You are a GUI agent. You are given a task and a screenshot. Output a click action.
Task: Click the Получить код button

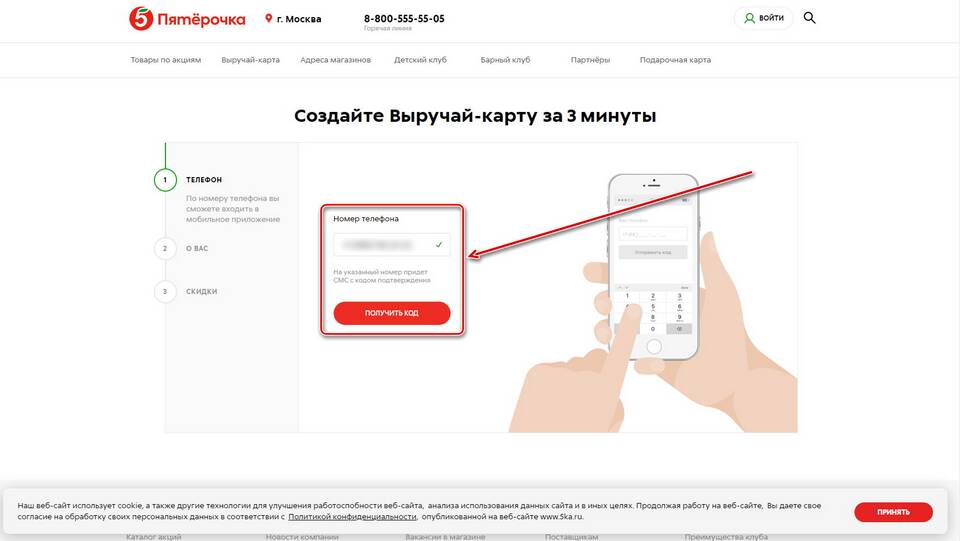(392, 313)
